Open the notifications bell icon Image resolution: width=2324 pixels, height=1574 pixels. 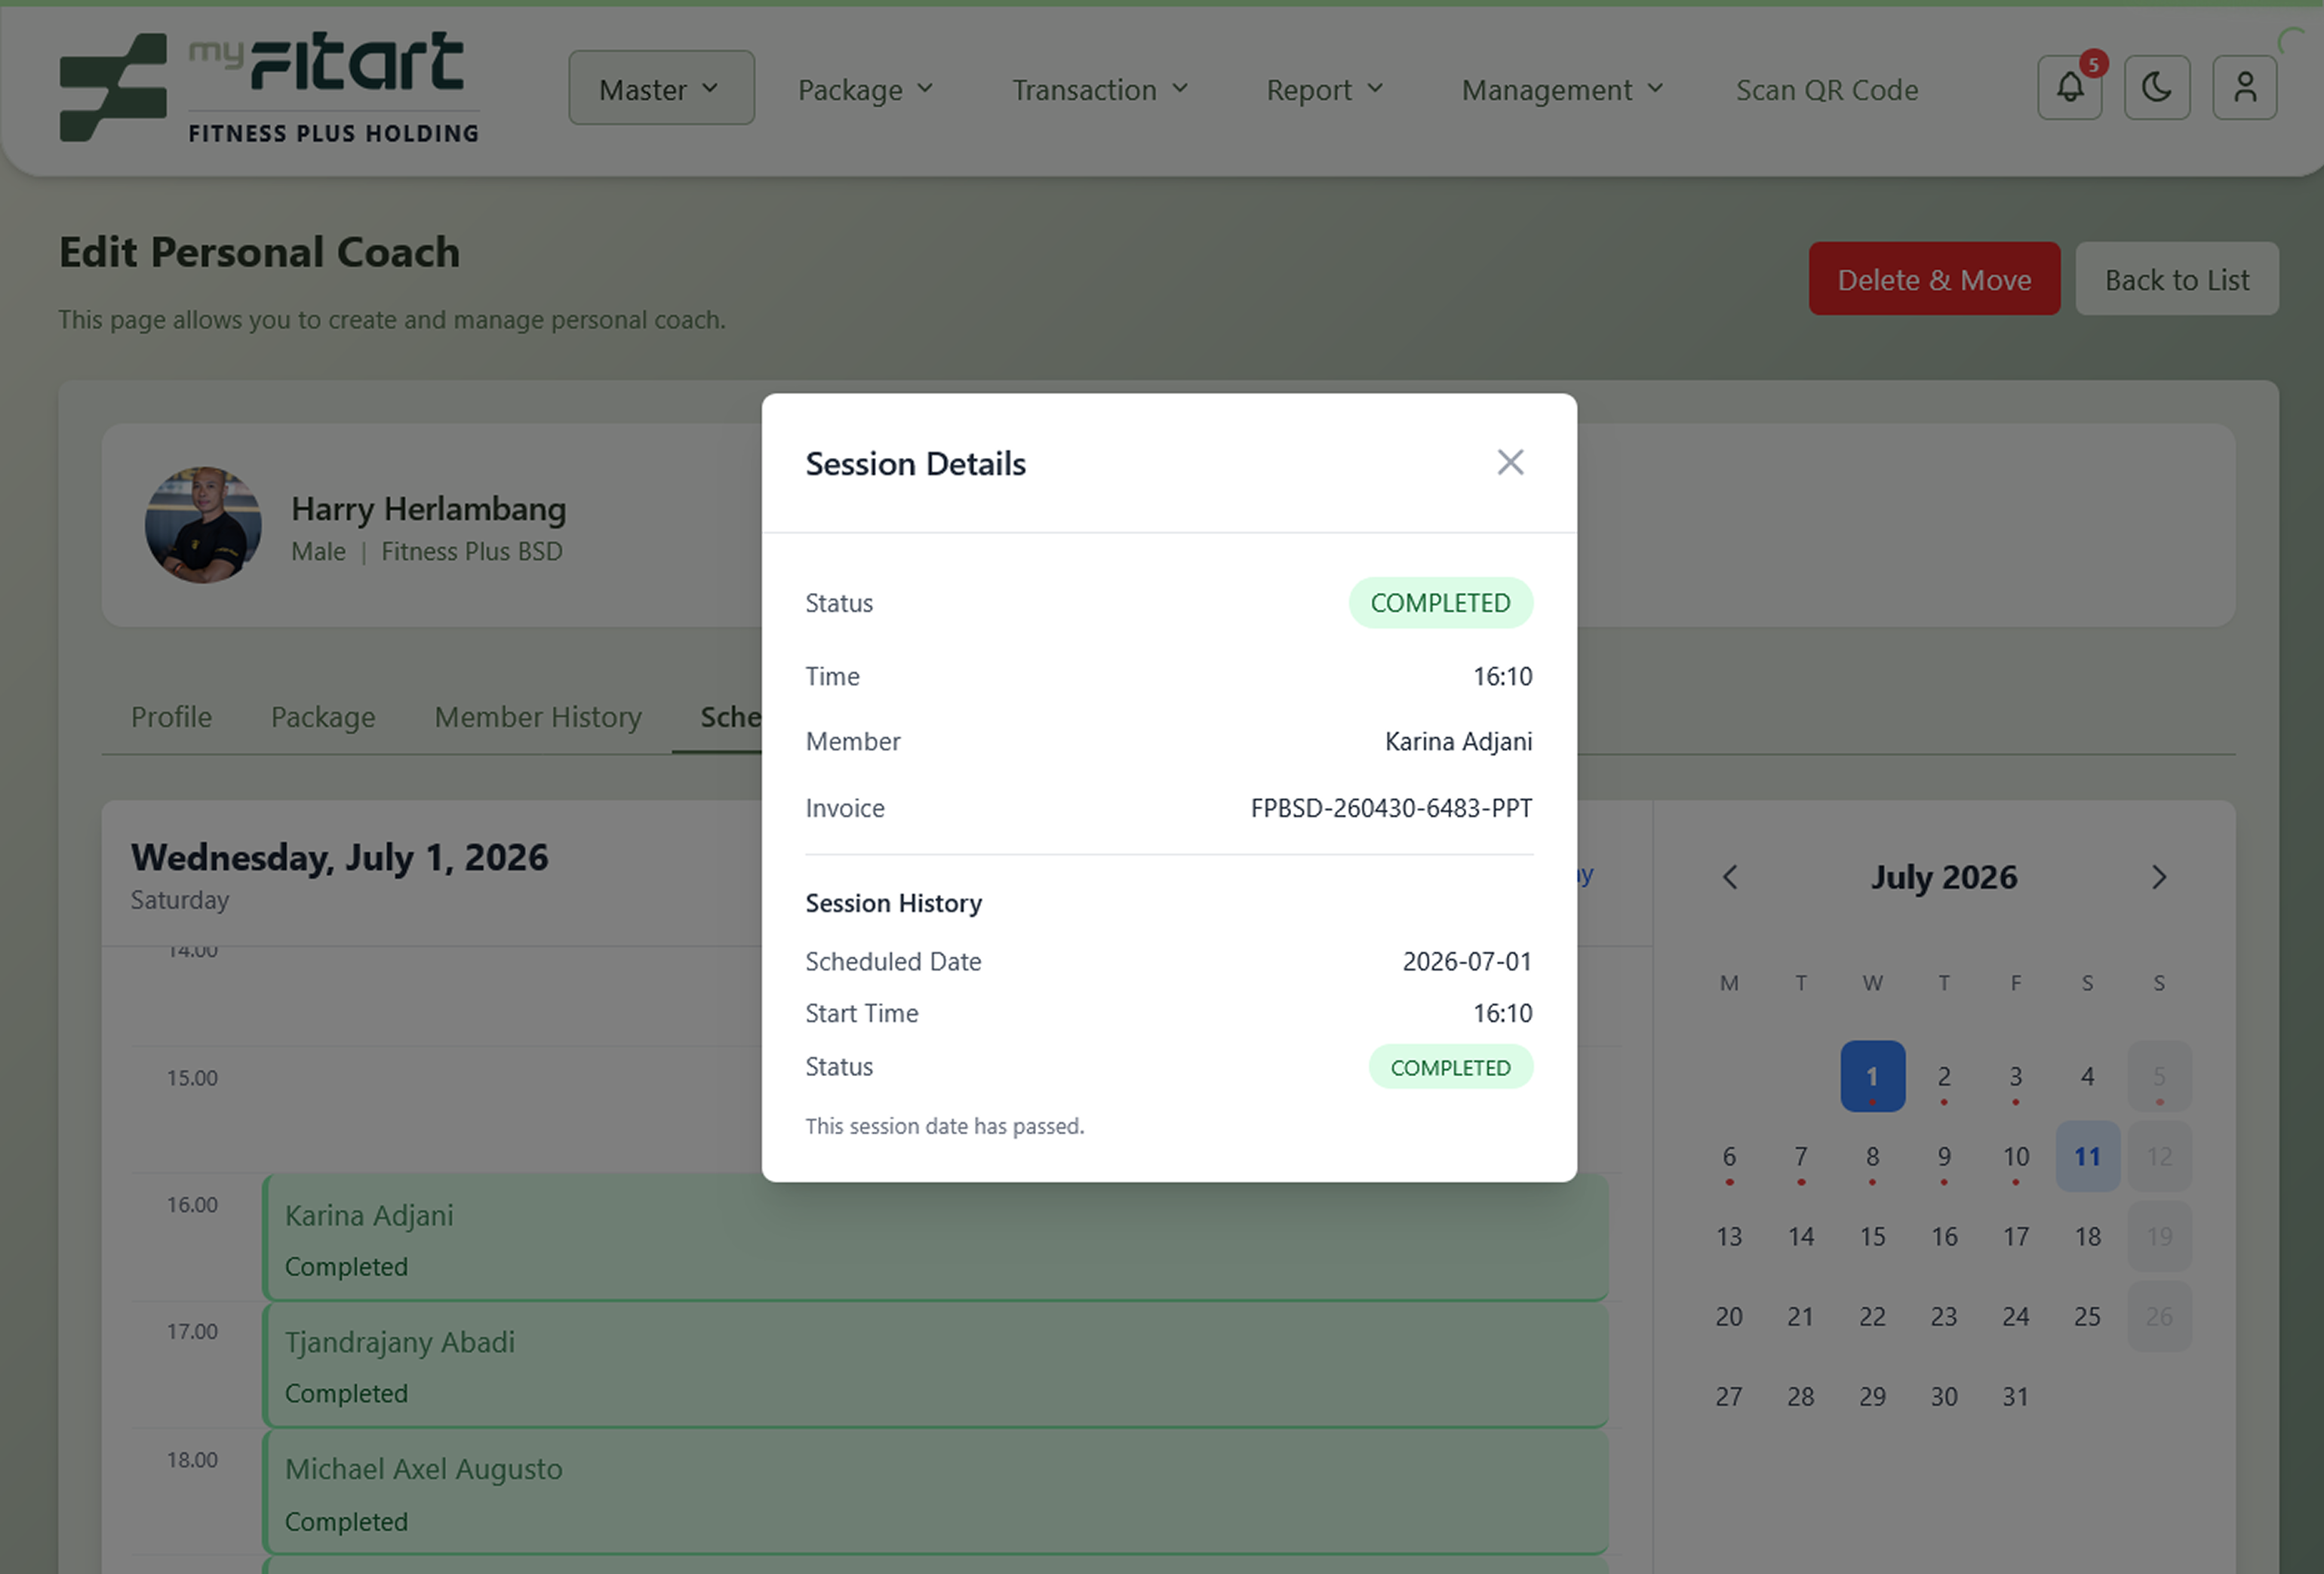(x=2070, y=88)
